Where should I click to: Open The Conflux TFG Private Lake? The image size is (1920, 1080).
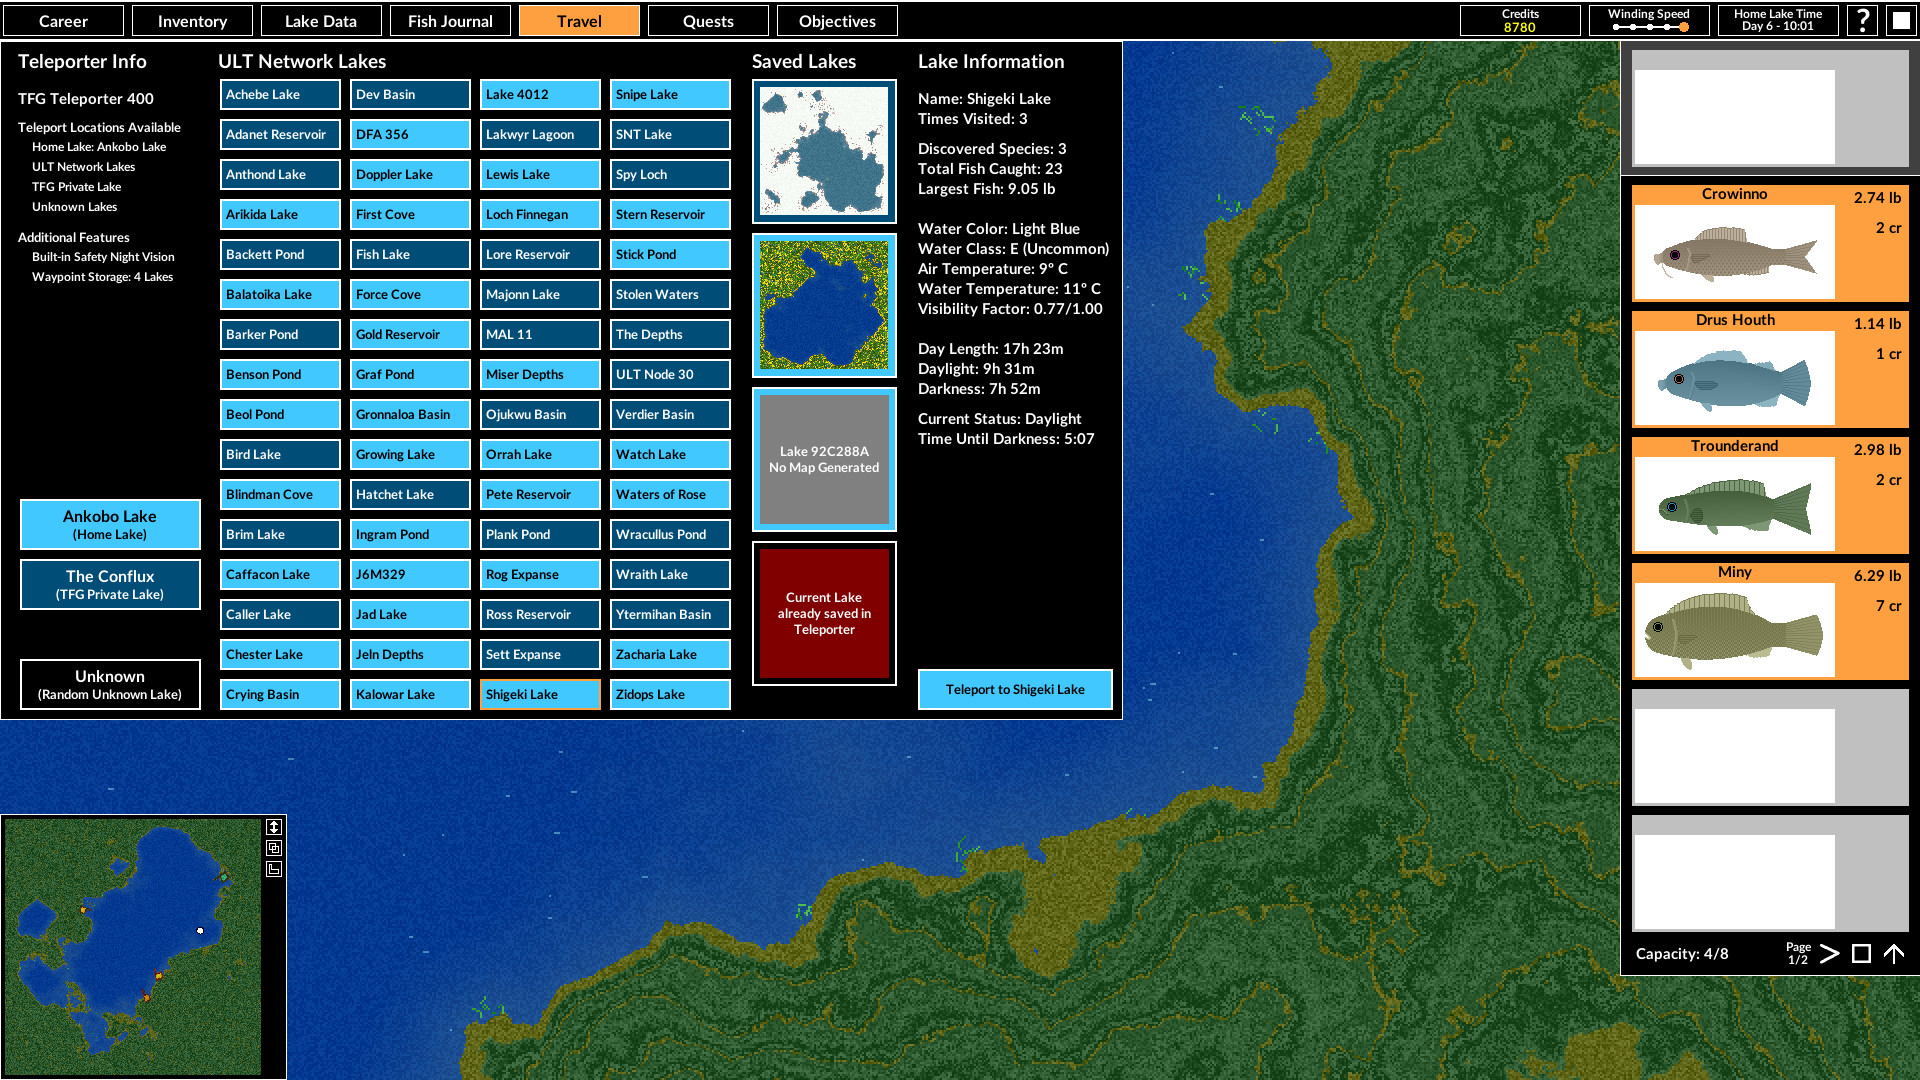click(x=110, y=584)
